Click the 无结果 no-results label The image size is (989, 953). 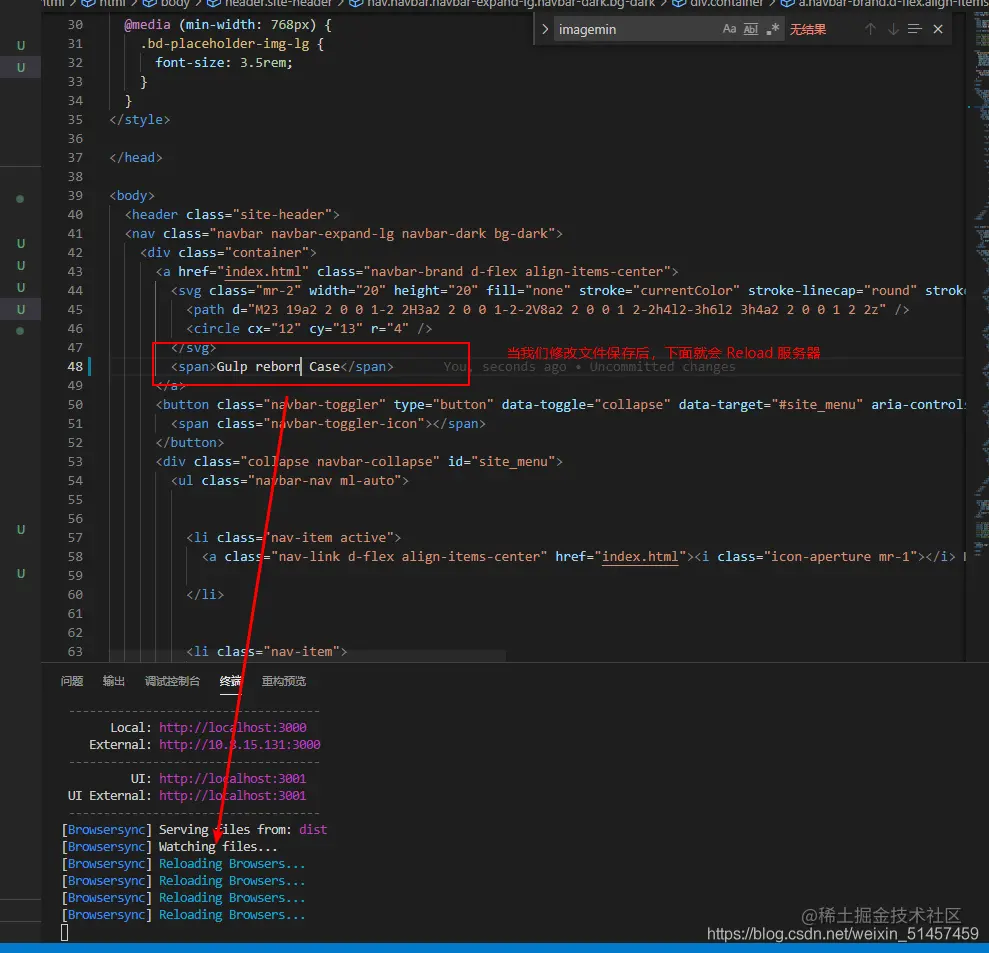click(x=808, y=30)
